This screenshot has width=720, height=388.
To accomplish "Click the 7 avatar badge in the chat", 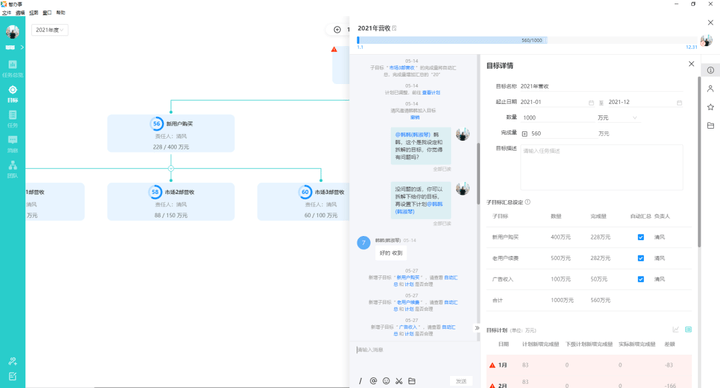I will [364, 243].
